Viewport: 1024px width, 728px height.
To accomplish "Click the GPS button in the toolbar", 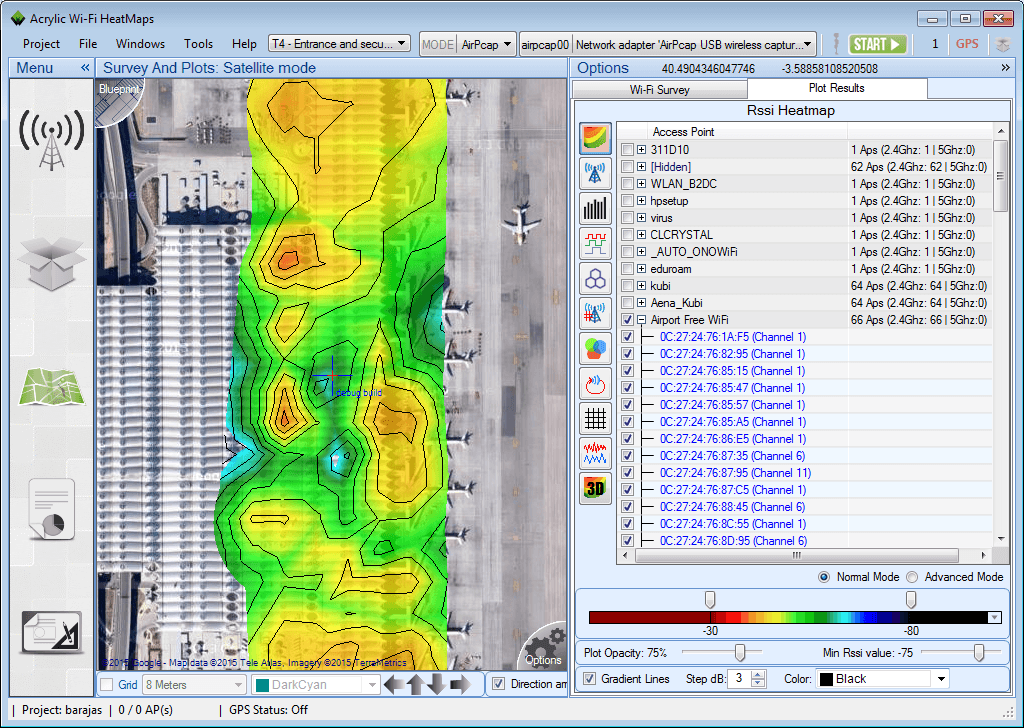I will [966, 43].
